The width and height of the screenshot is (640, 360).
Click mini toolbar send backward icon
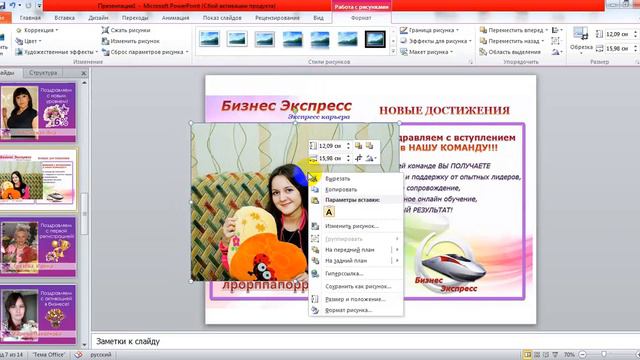tap(369, 146)
